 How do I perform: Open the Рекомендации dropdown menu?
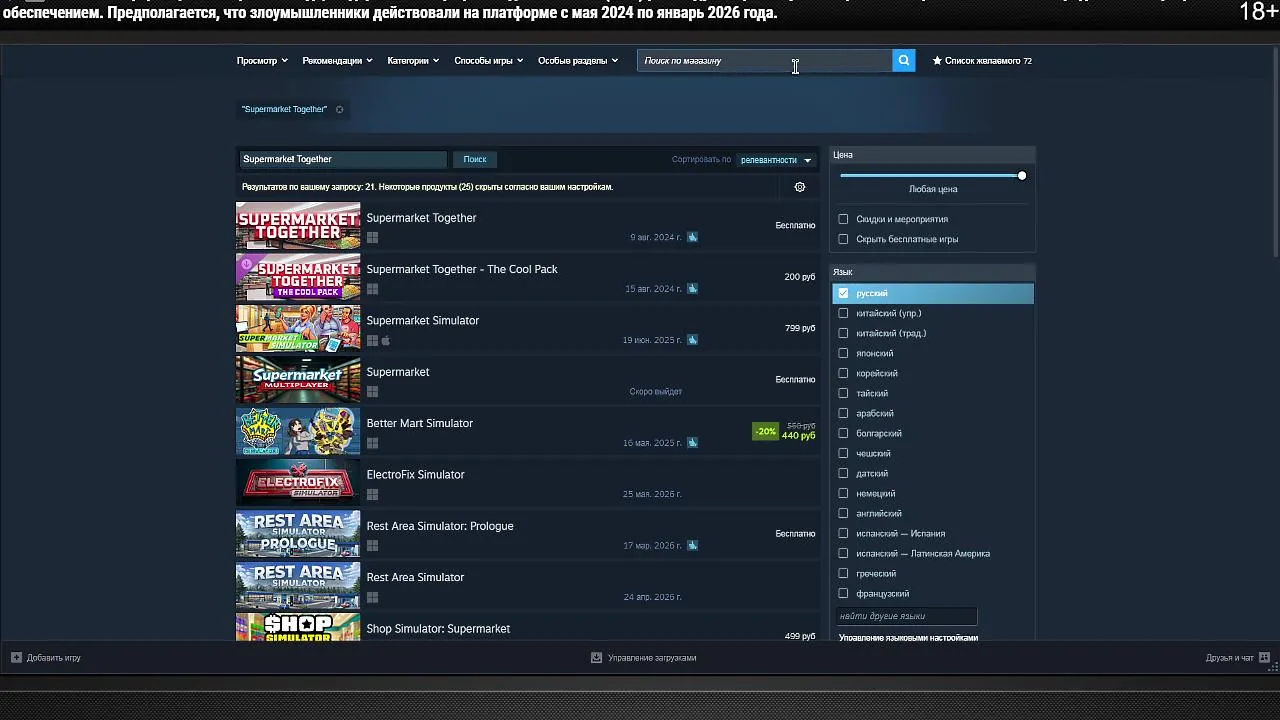coord(337,61)
